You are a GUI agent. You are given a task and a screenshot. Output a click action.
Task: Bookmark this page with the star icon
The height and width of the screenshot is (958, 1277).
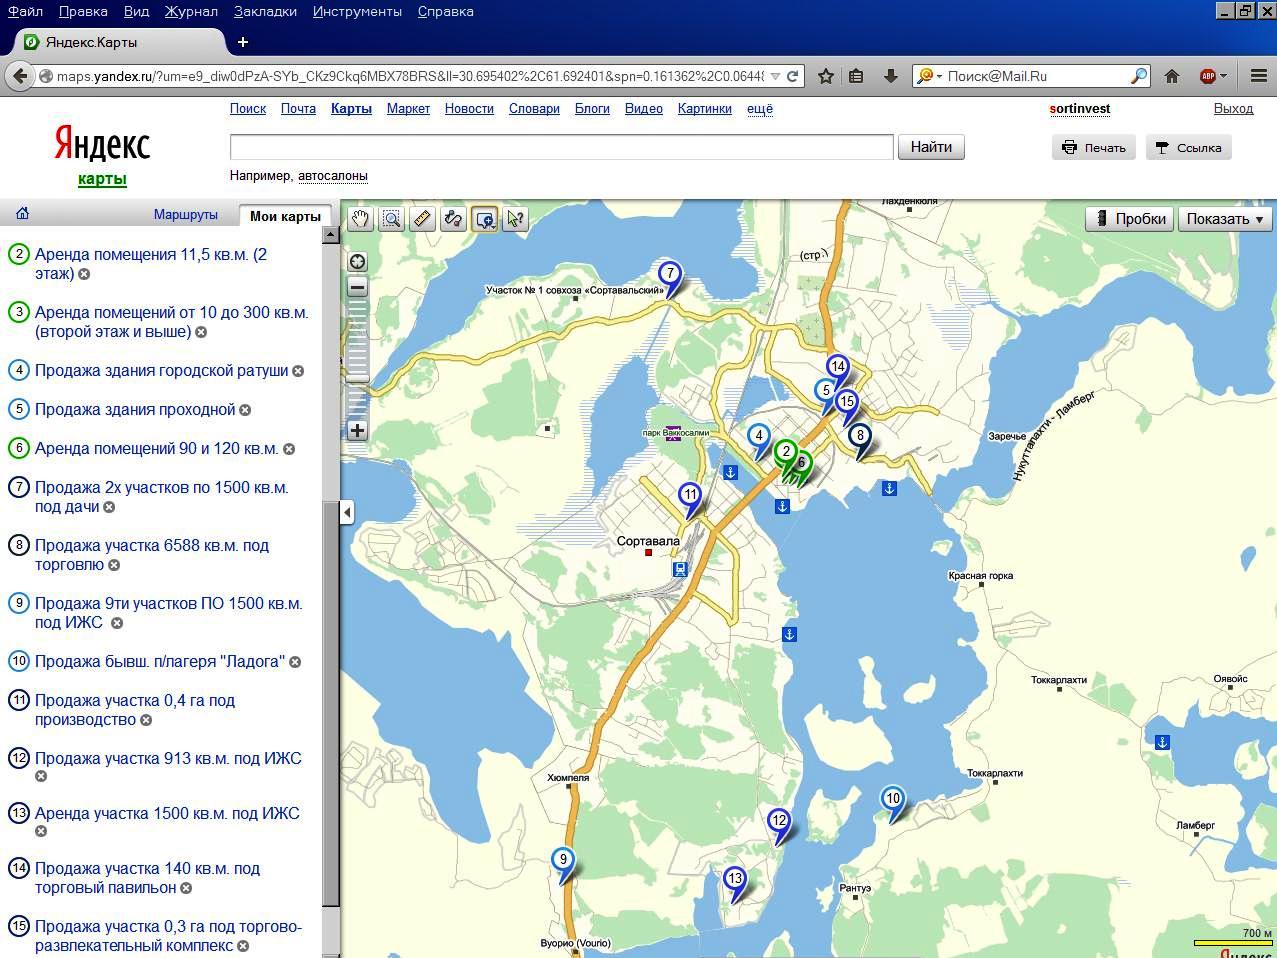[826, 76]
